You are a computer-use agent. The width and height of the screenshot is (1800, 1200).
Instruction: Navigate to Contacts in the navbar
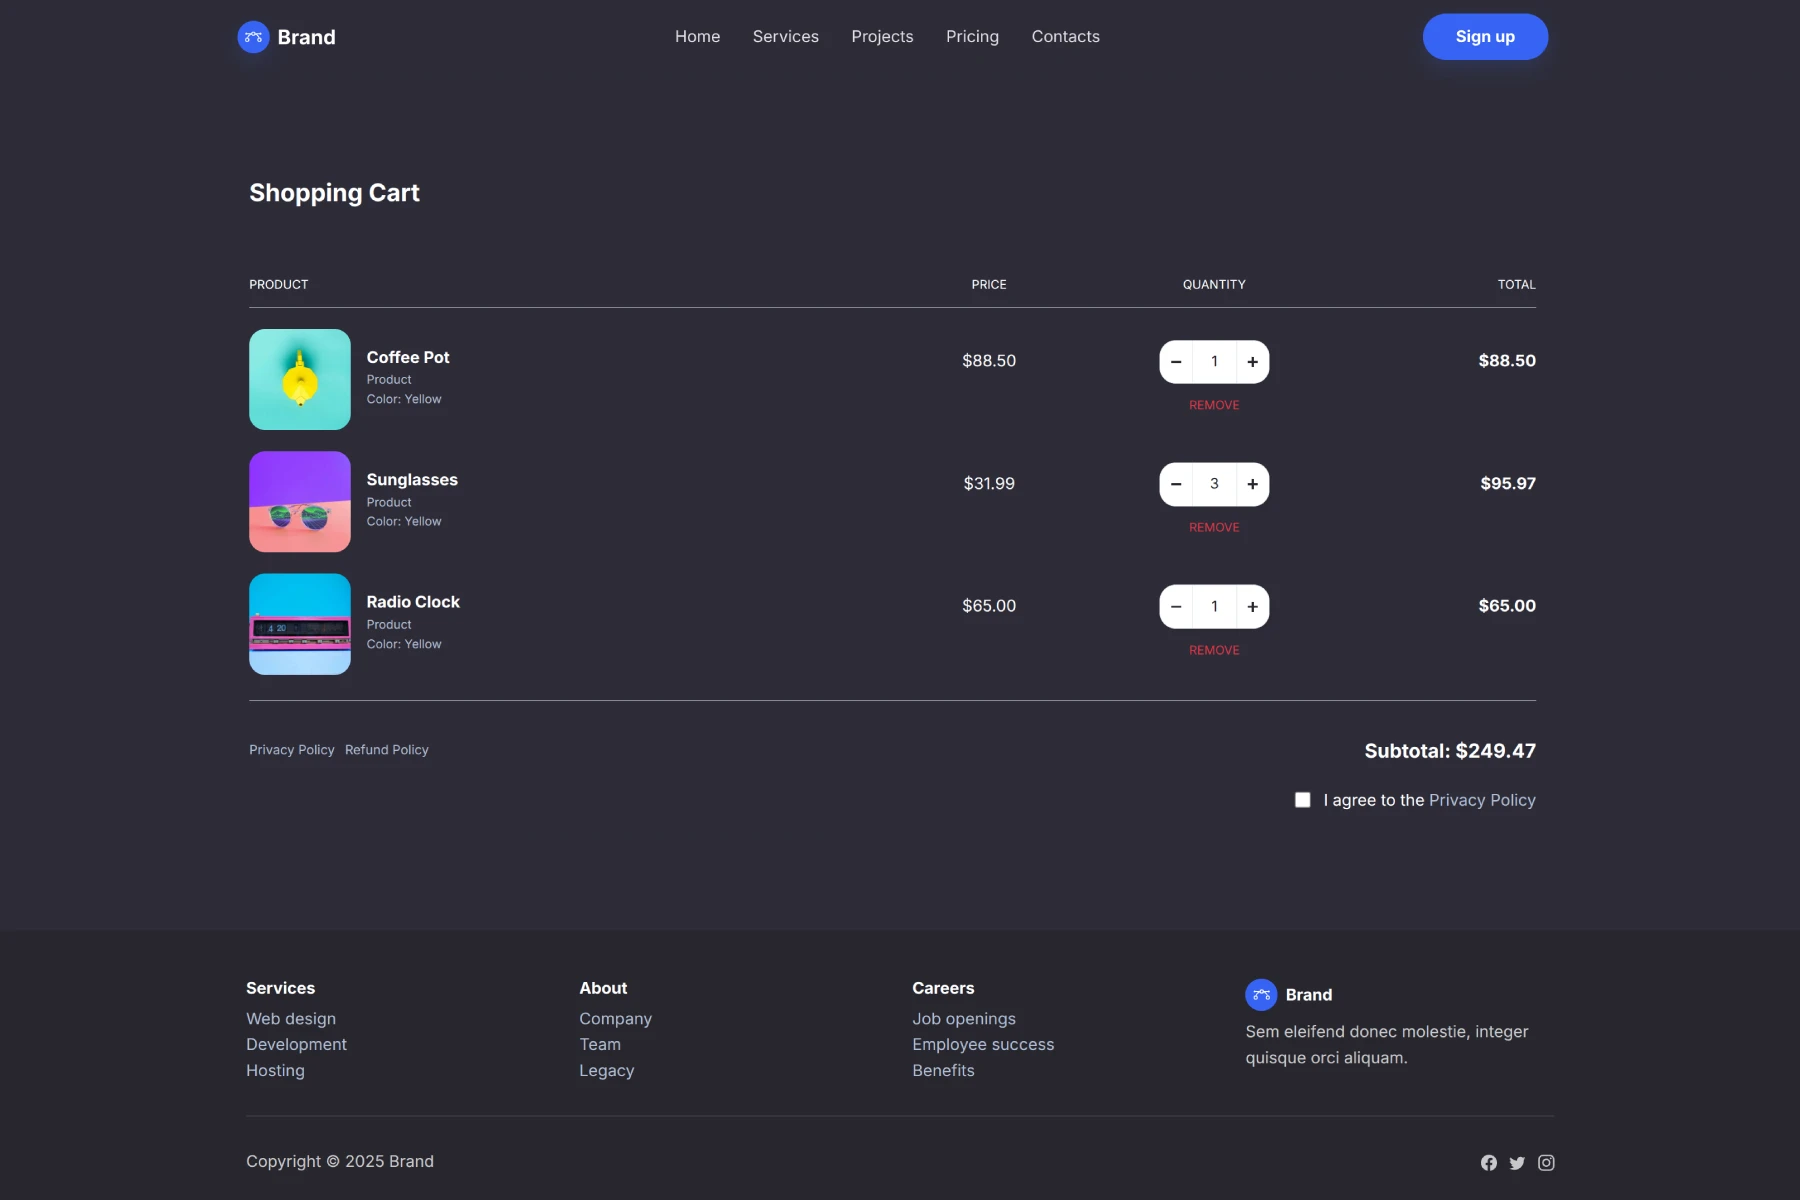1065,37
